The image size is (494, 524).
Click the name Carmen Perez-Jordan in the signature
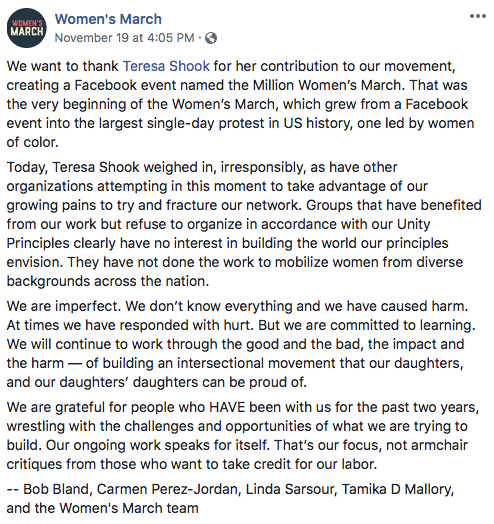167,489
